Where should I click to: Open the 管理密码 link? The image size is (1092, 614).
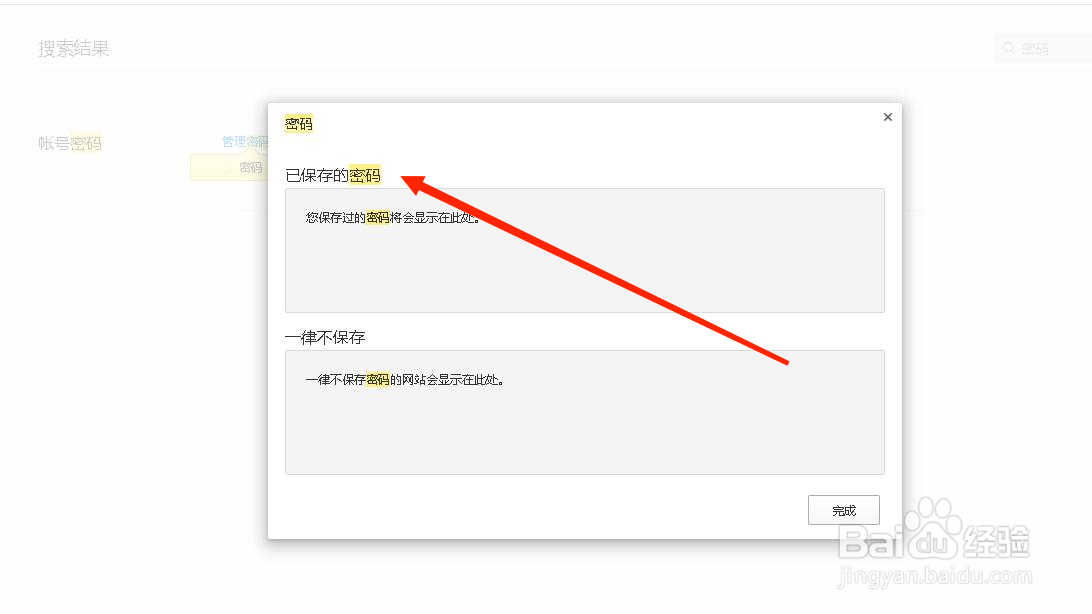245,141
